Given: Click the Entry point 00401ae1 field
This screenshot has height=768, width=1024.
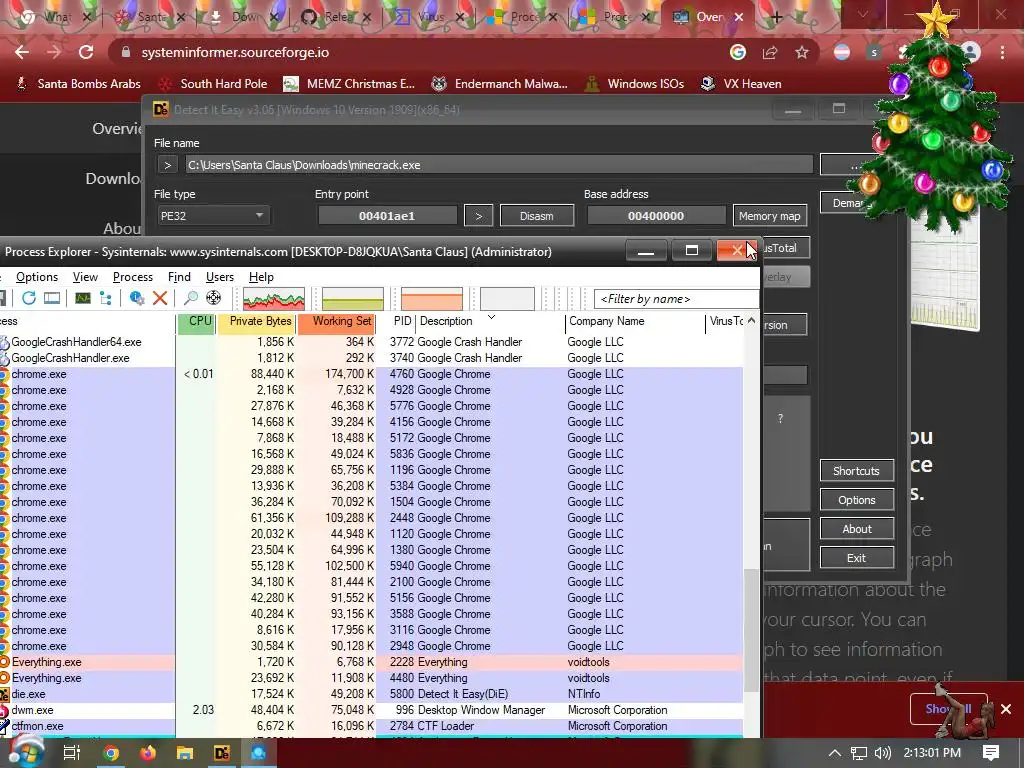Looking at the screenshot, I should pyautogui.click(x=387, y=216).
